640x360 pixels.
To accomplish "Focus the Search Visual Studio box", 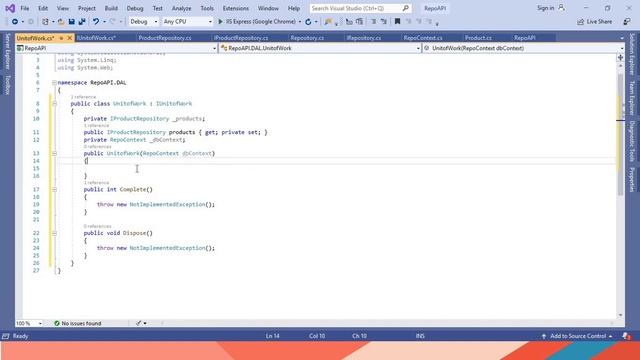I will [360, 8].
